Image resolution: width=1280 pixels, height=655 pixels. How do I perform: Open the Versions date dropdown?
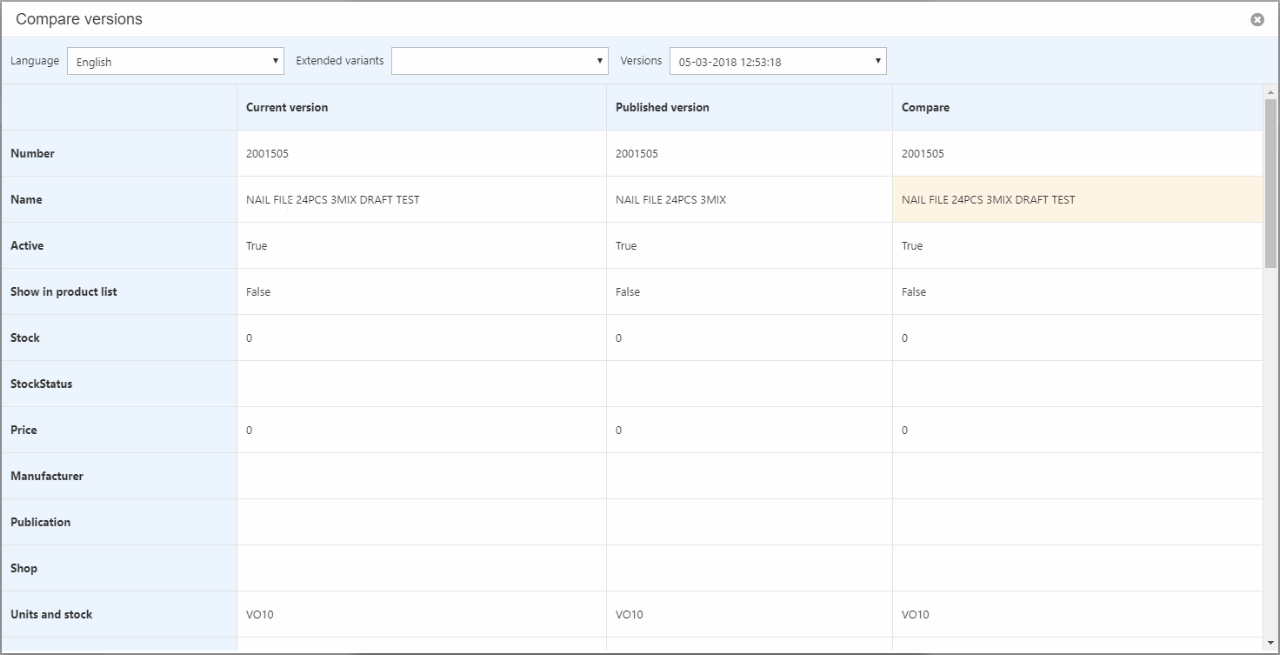pos(777,61)
